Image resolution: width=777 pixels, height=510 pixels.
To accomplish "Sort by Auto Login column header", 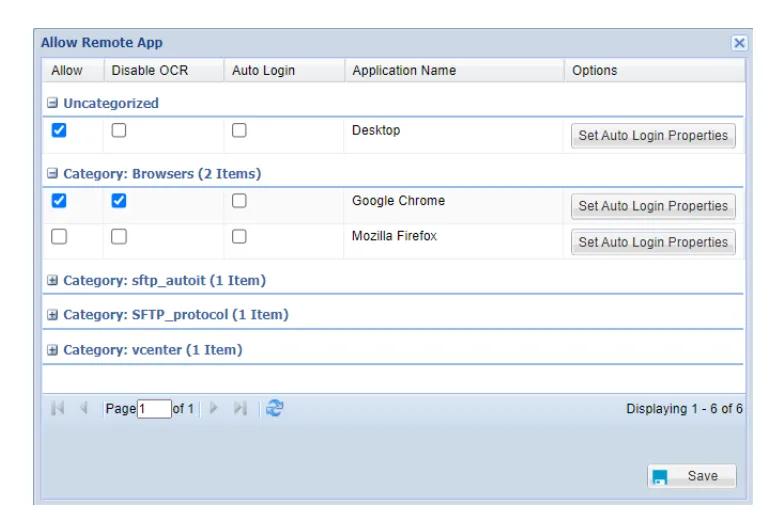I will tap(284, 70).
